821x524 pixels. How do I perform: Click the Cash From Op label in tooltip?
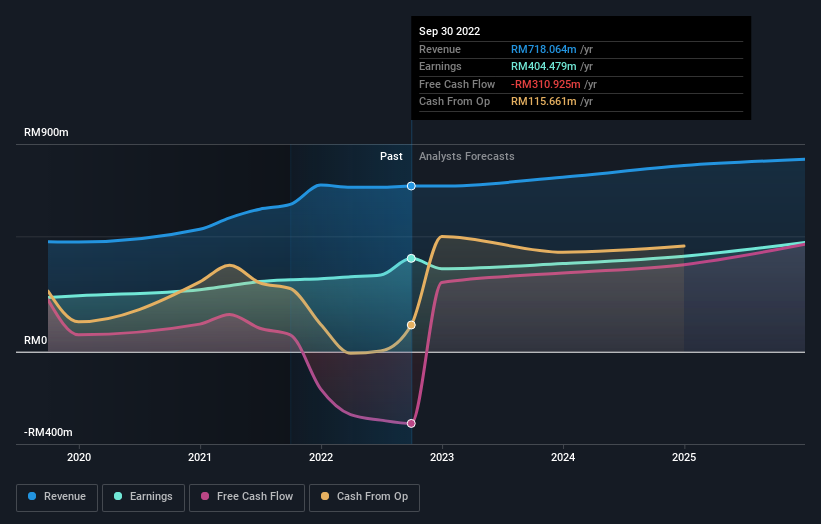[x=454, y=102]
